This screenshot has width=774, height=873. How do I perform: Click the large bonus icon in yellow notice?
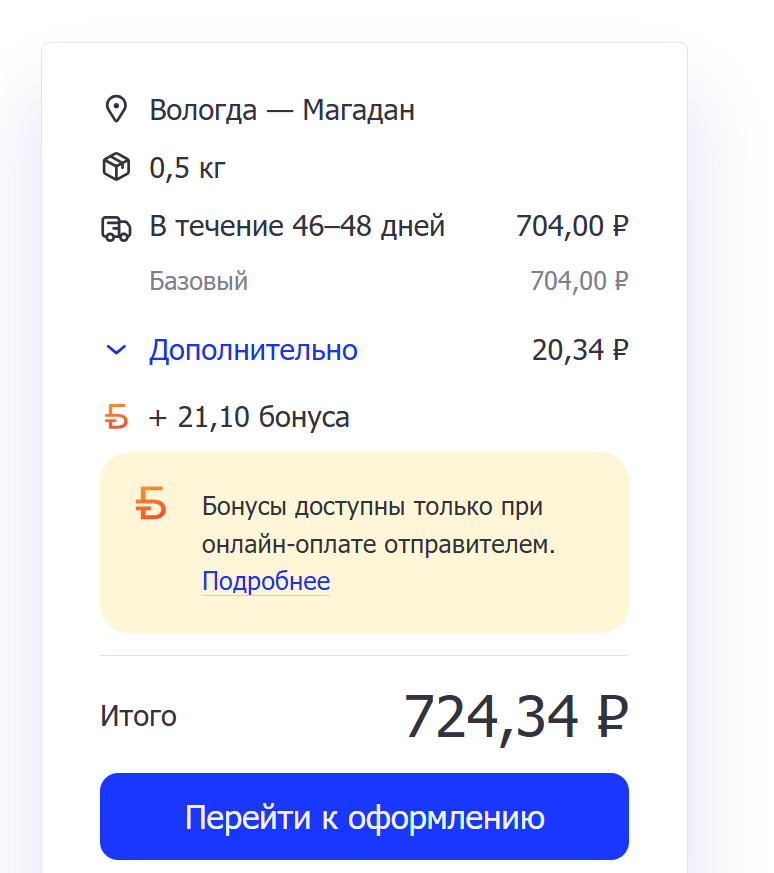coord(151,503)
